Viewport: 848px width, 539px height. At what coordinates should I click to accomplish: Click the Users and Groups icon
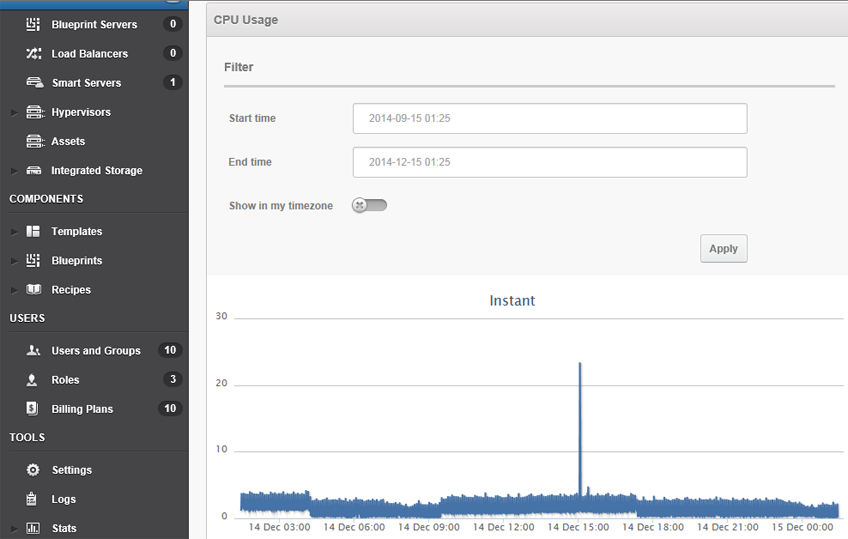(33, 350)
